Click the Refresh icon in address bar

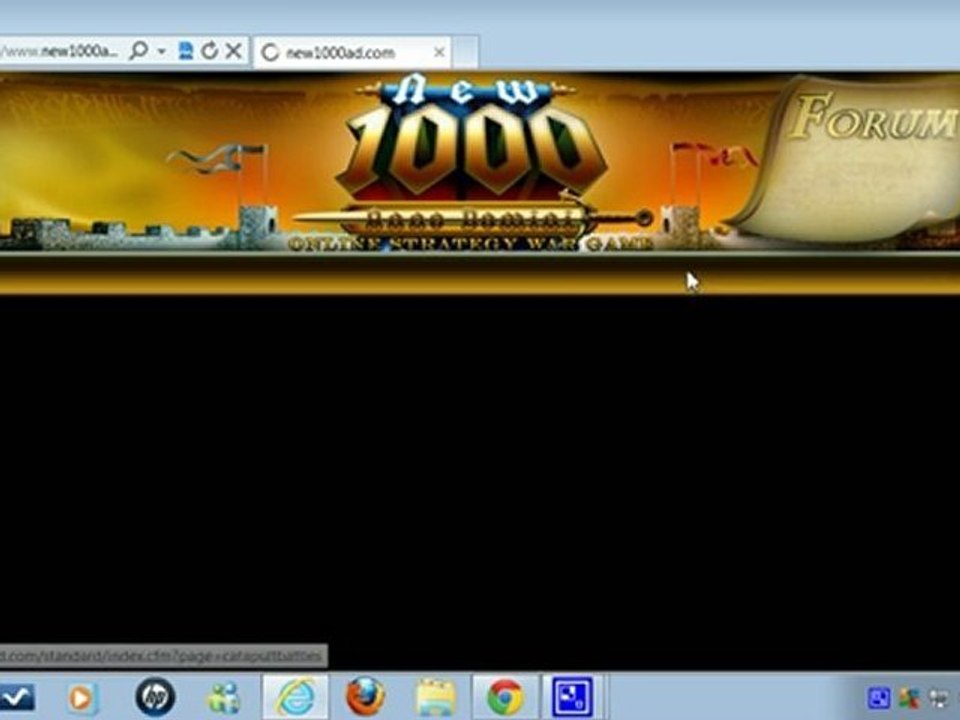tap(210, 51)
